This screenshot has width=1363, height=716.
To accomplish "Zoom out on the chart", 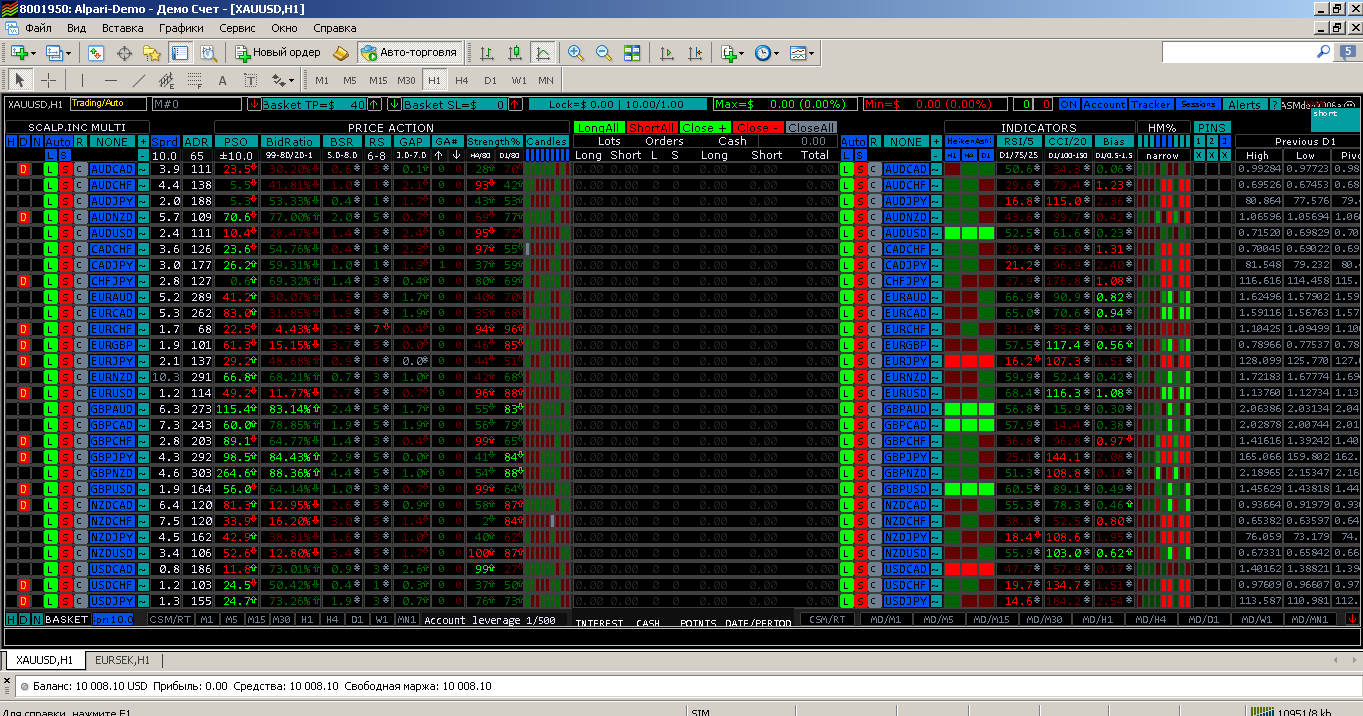I will [x=604, y=53].
